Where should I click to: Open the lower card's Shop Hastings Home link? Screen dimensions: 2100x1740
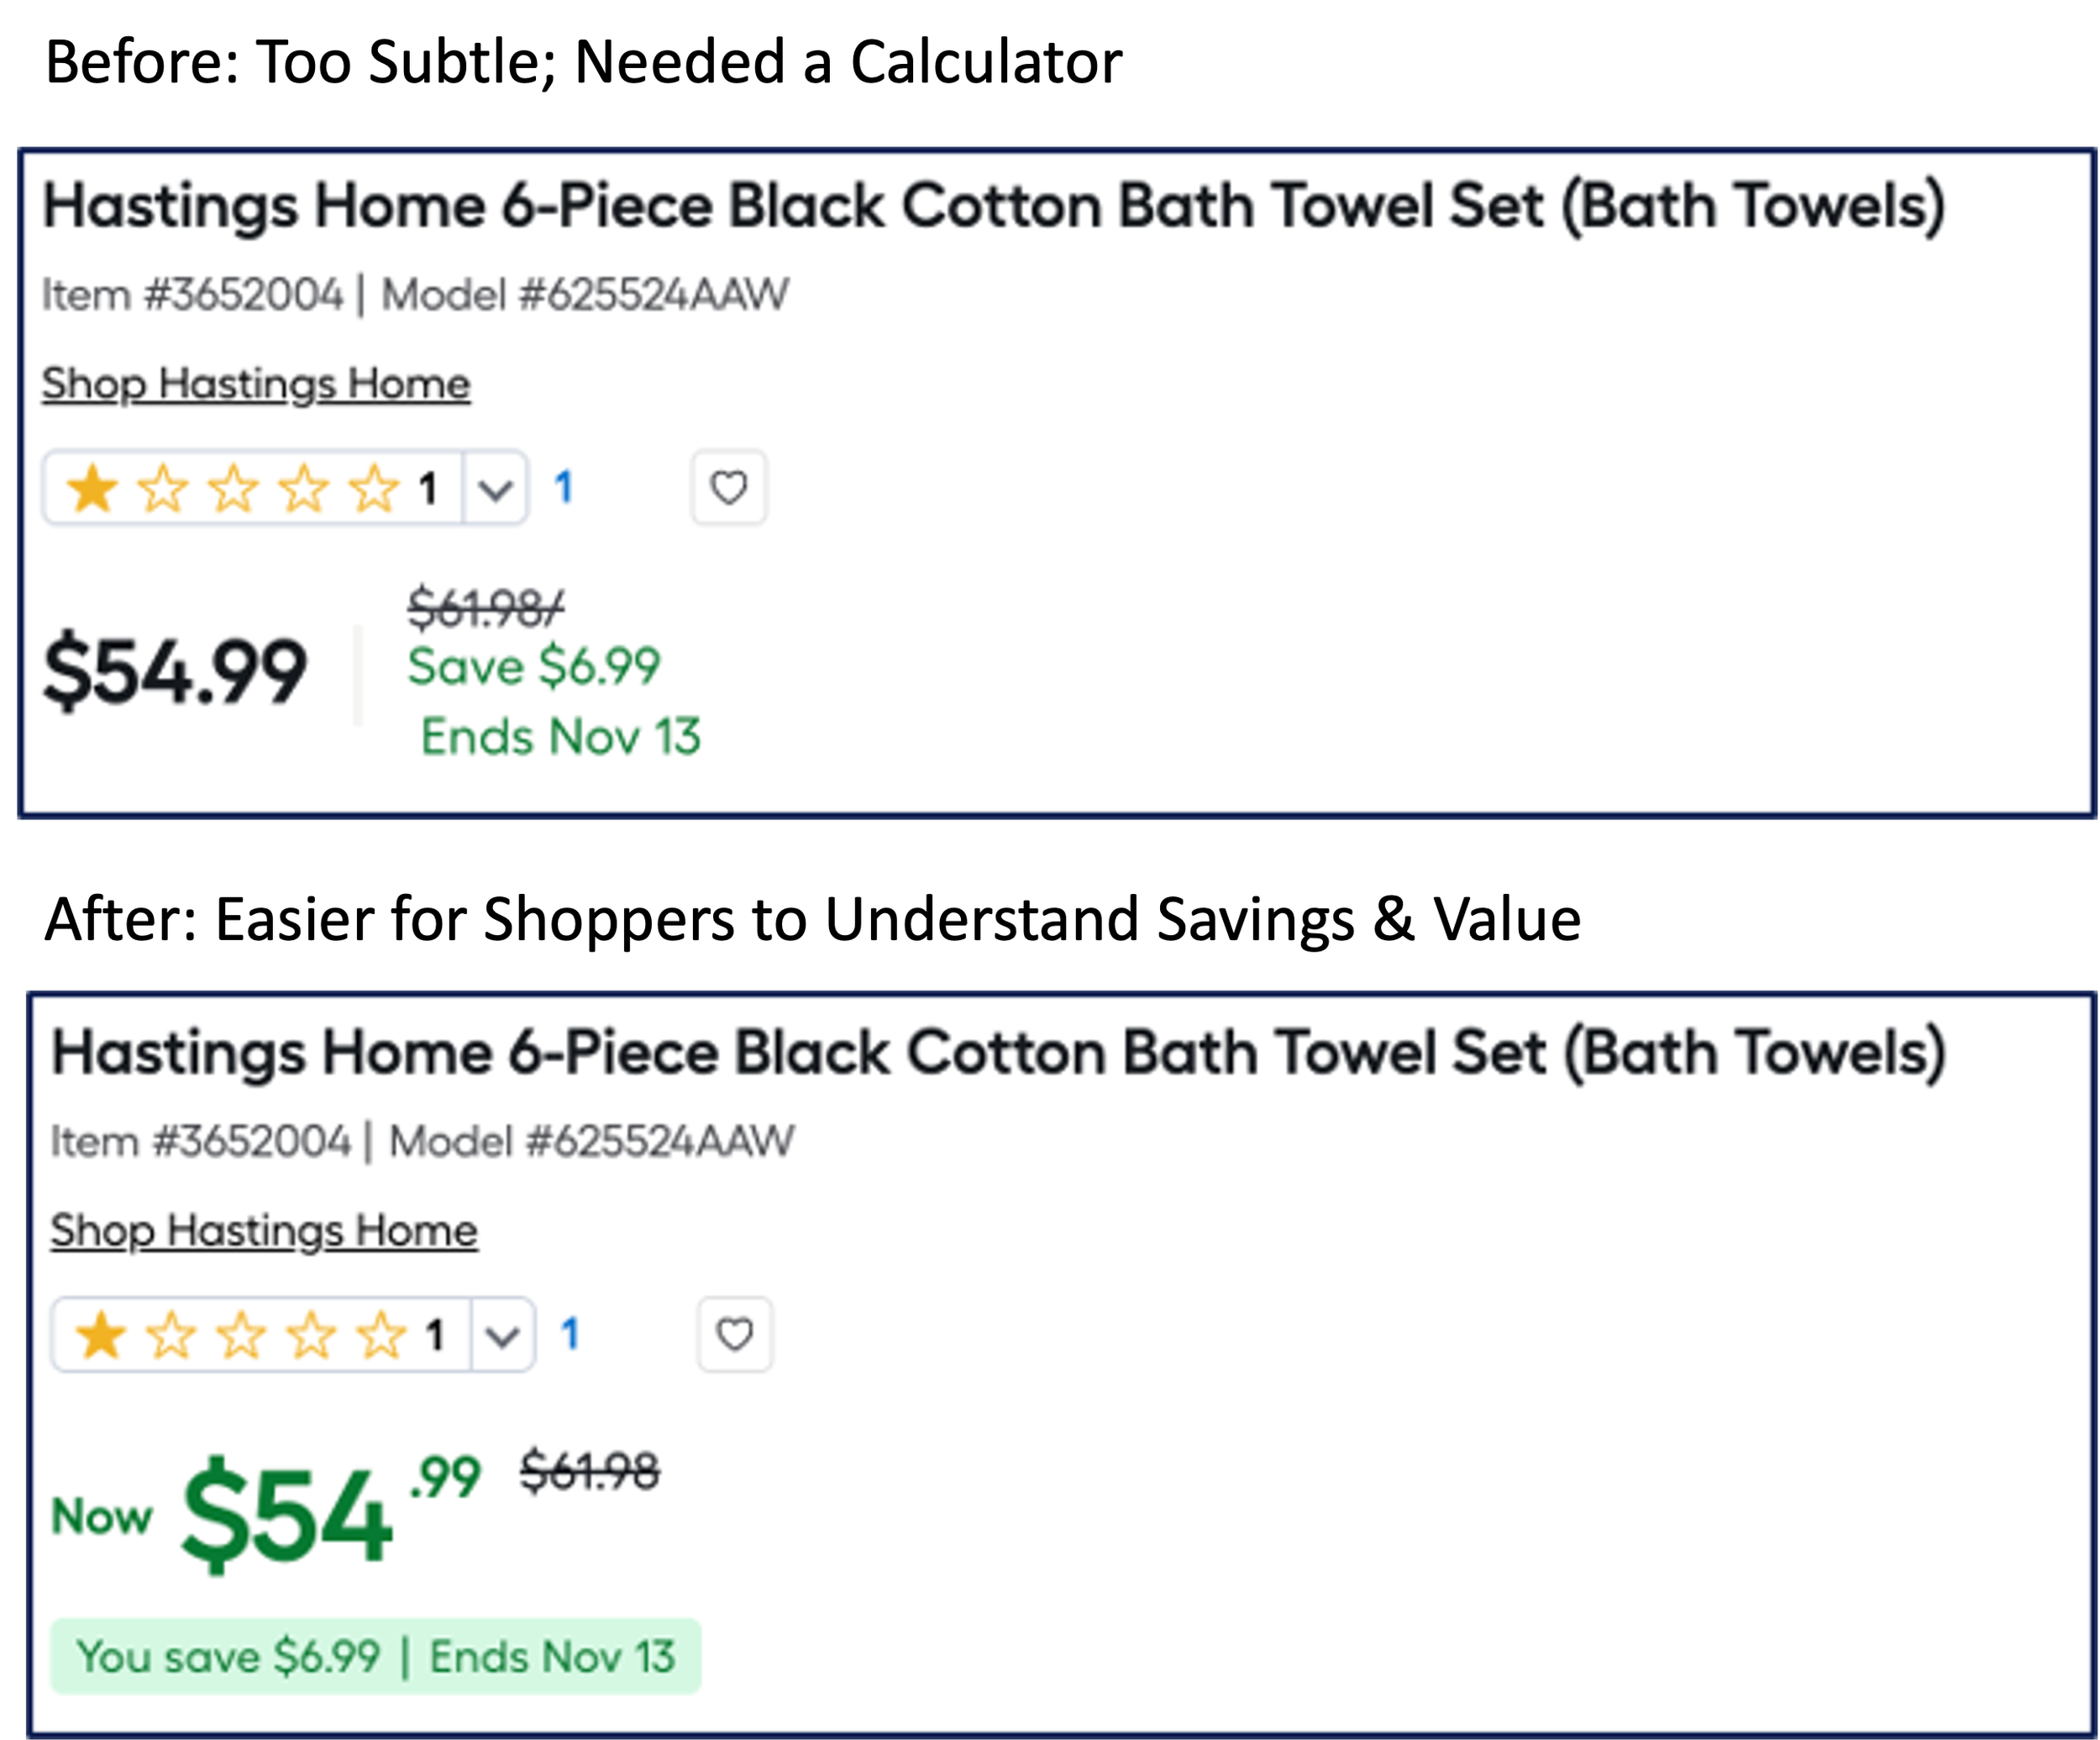point(264,1231)
